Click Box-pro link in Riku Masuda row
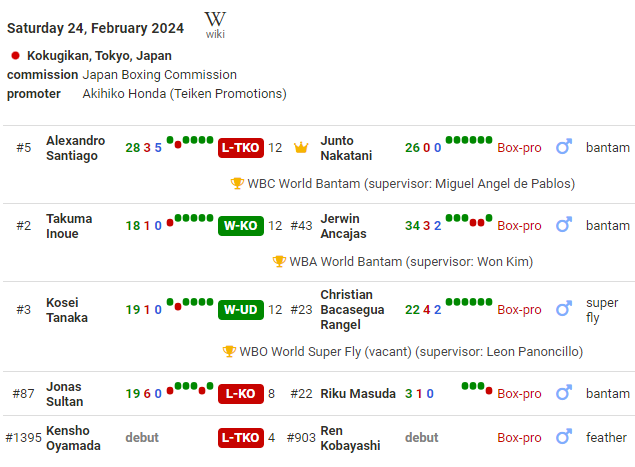This screenshot has width=635, height=467. [519, 394]
